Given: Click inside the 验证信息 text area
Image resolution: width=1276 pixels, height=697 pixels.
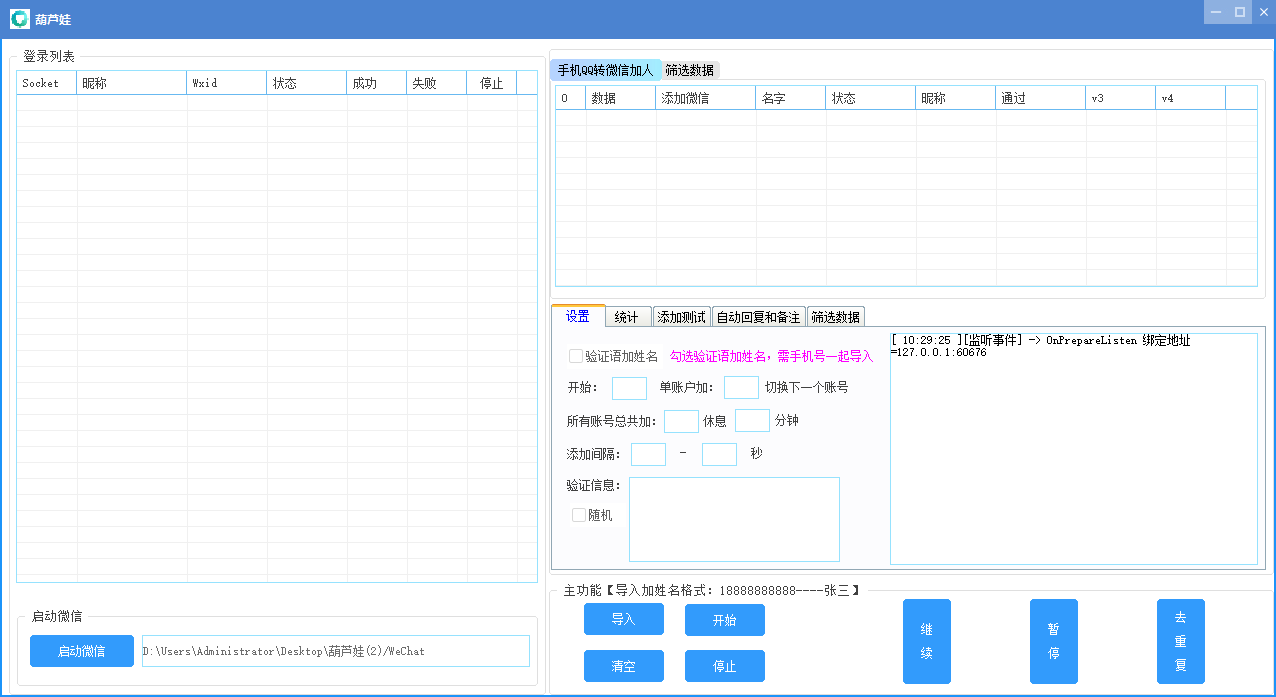Looking at the screenshot, I should (x=734, y=519).
